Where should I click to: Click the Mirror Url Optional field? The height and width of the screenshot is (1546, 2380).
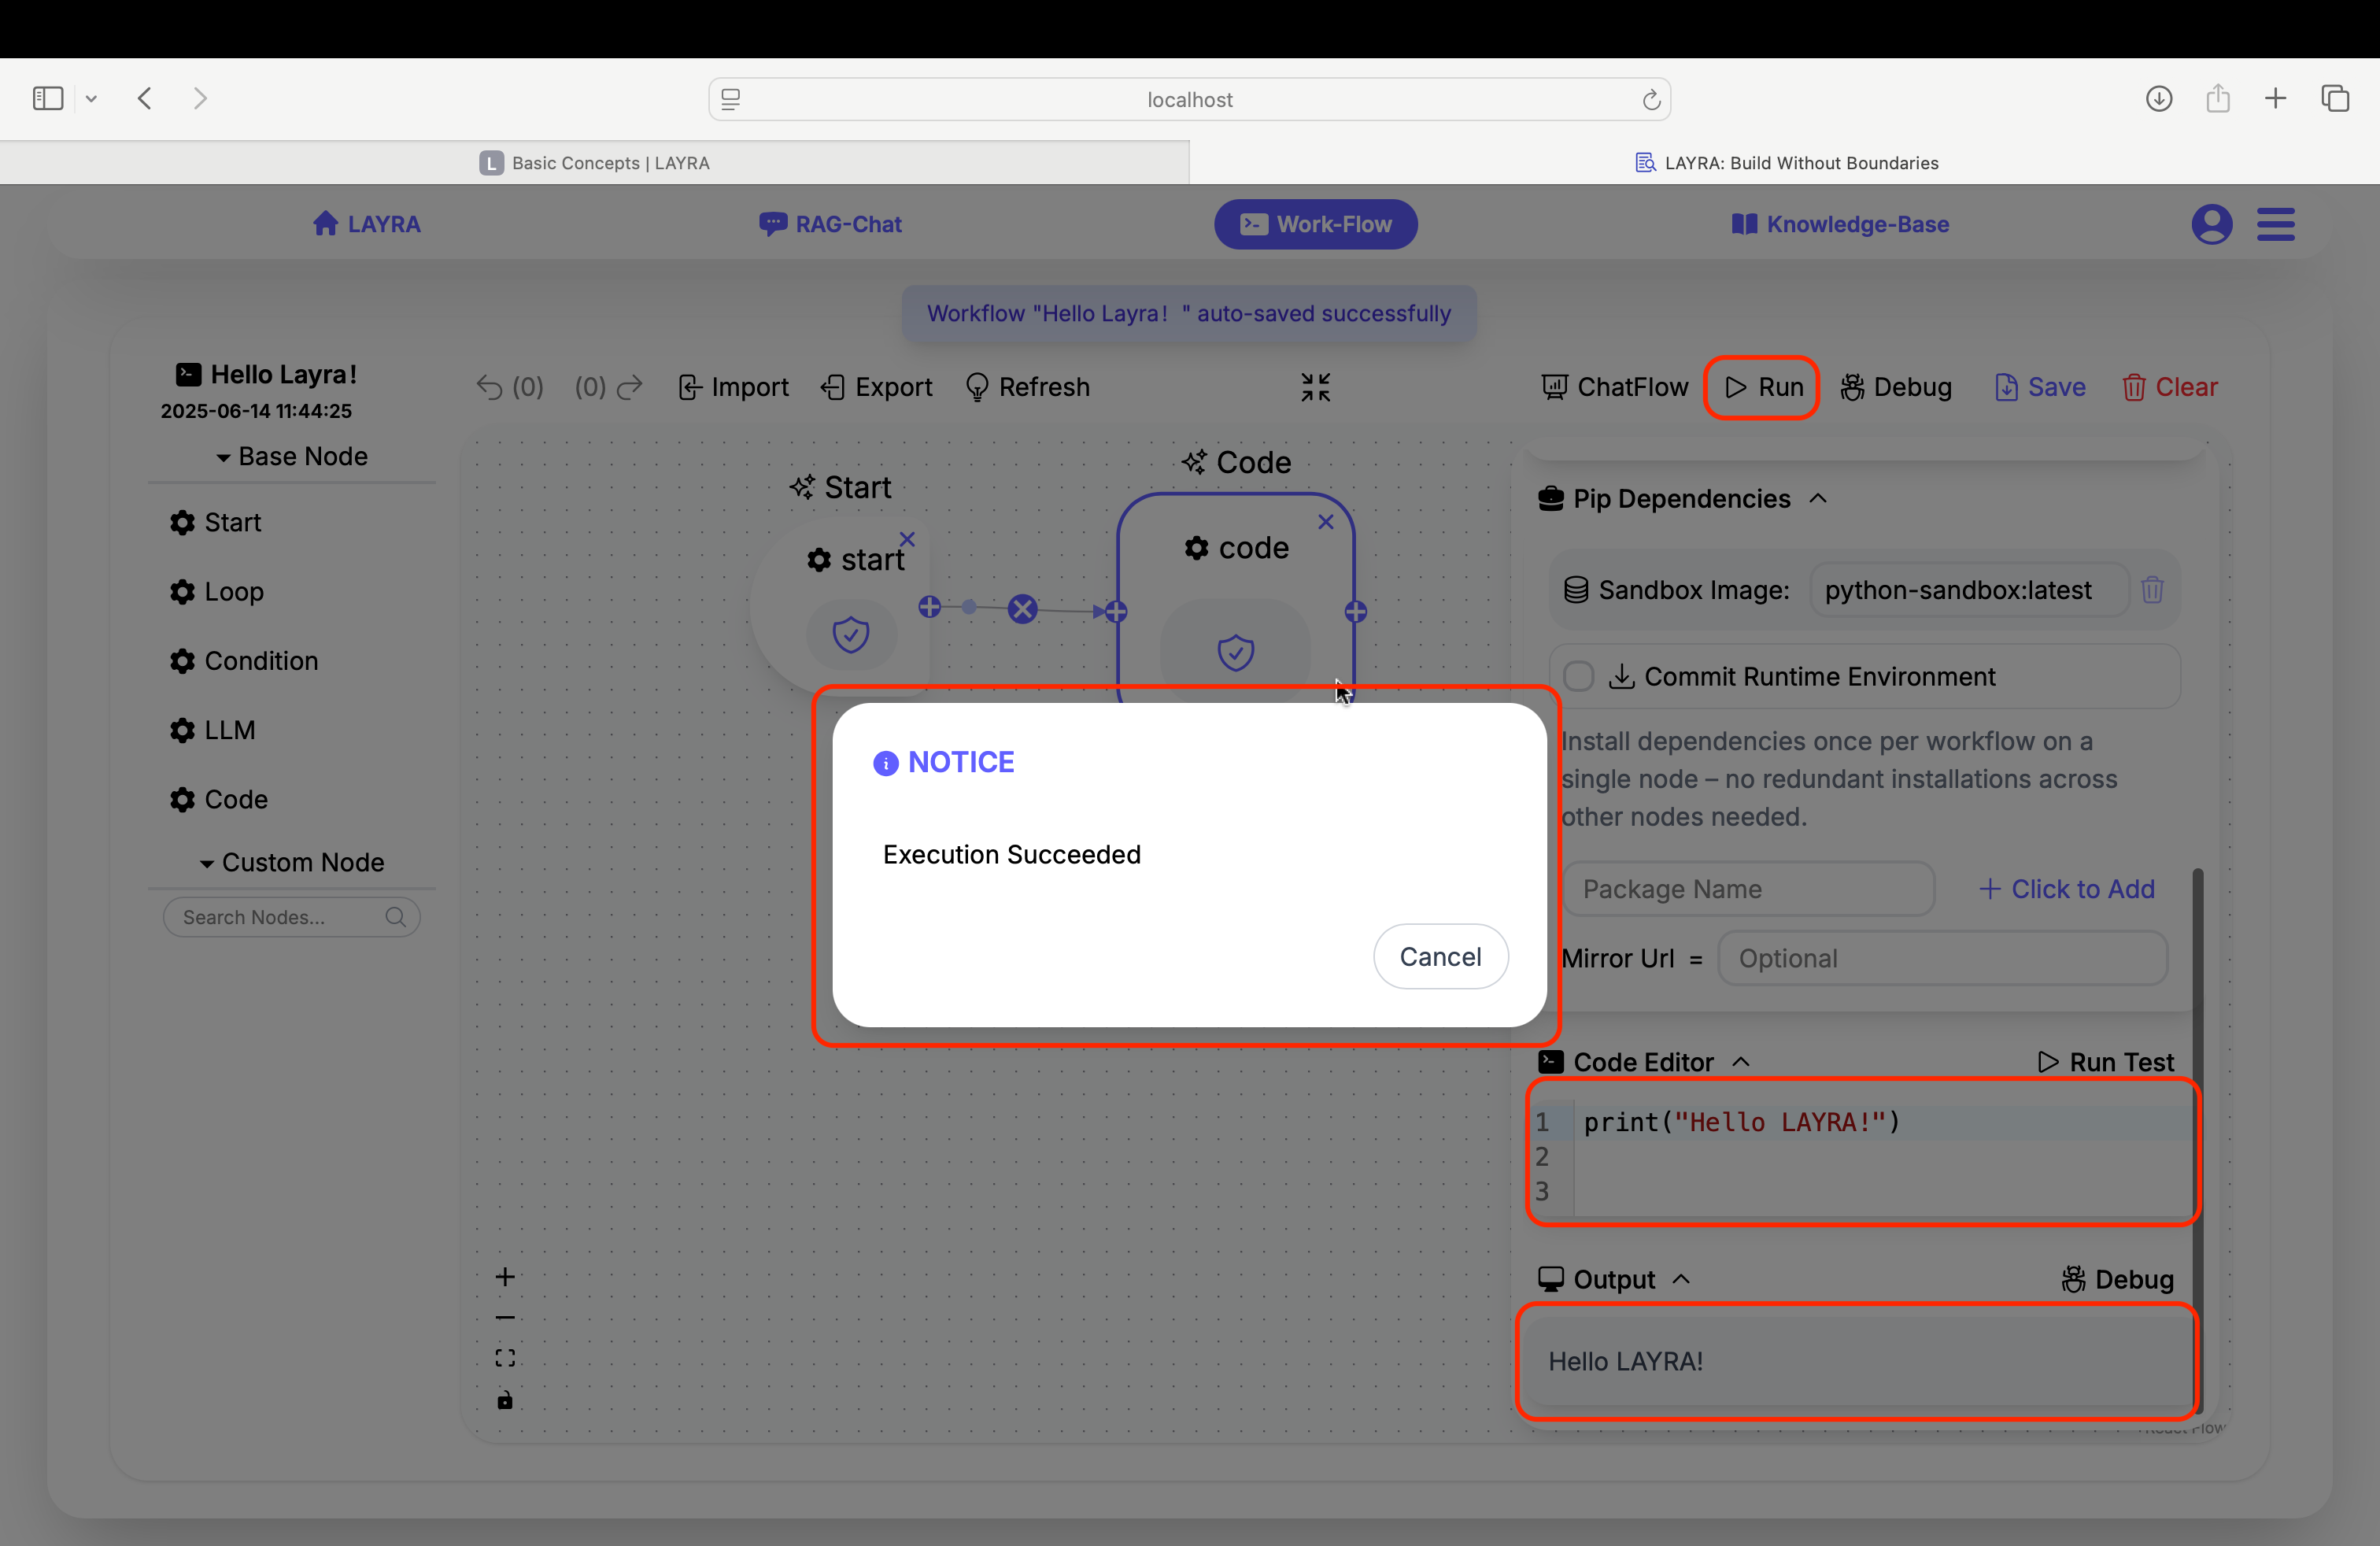point(1942,958)
